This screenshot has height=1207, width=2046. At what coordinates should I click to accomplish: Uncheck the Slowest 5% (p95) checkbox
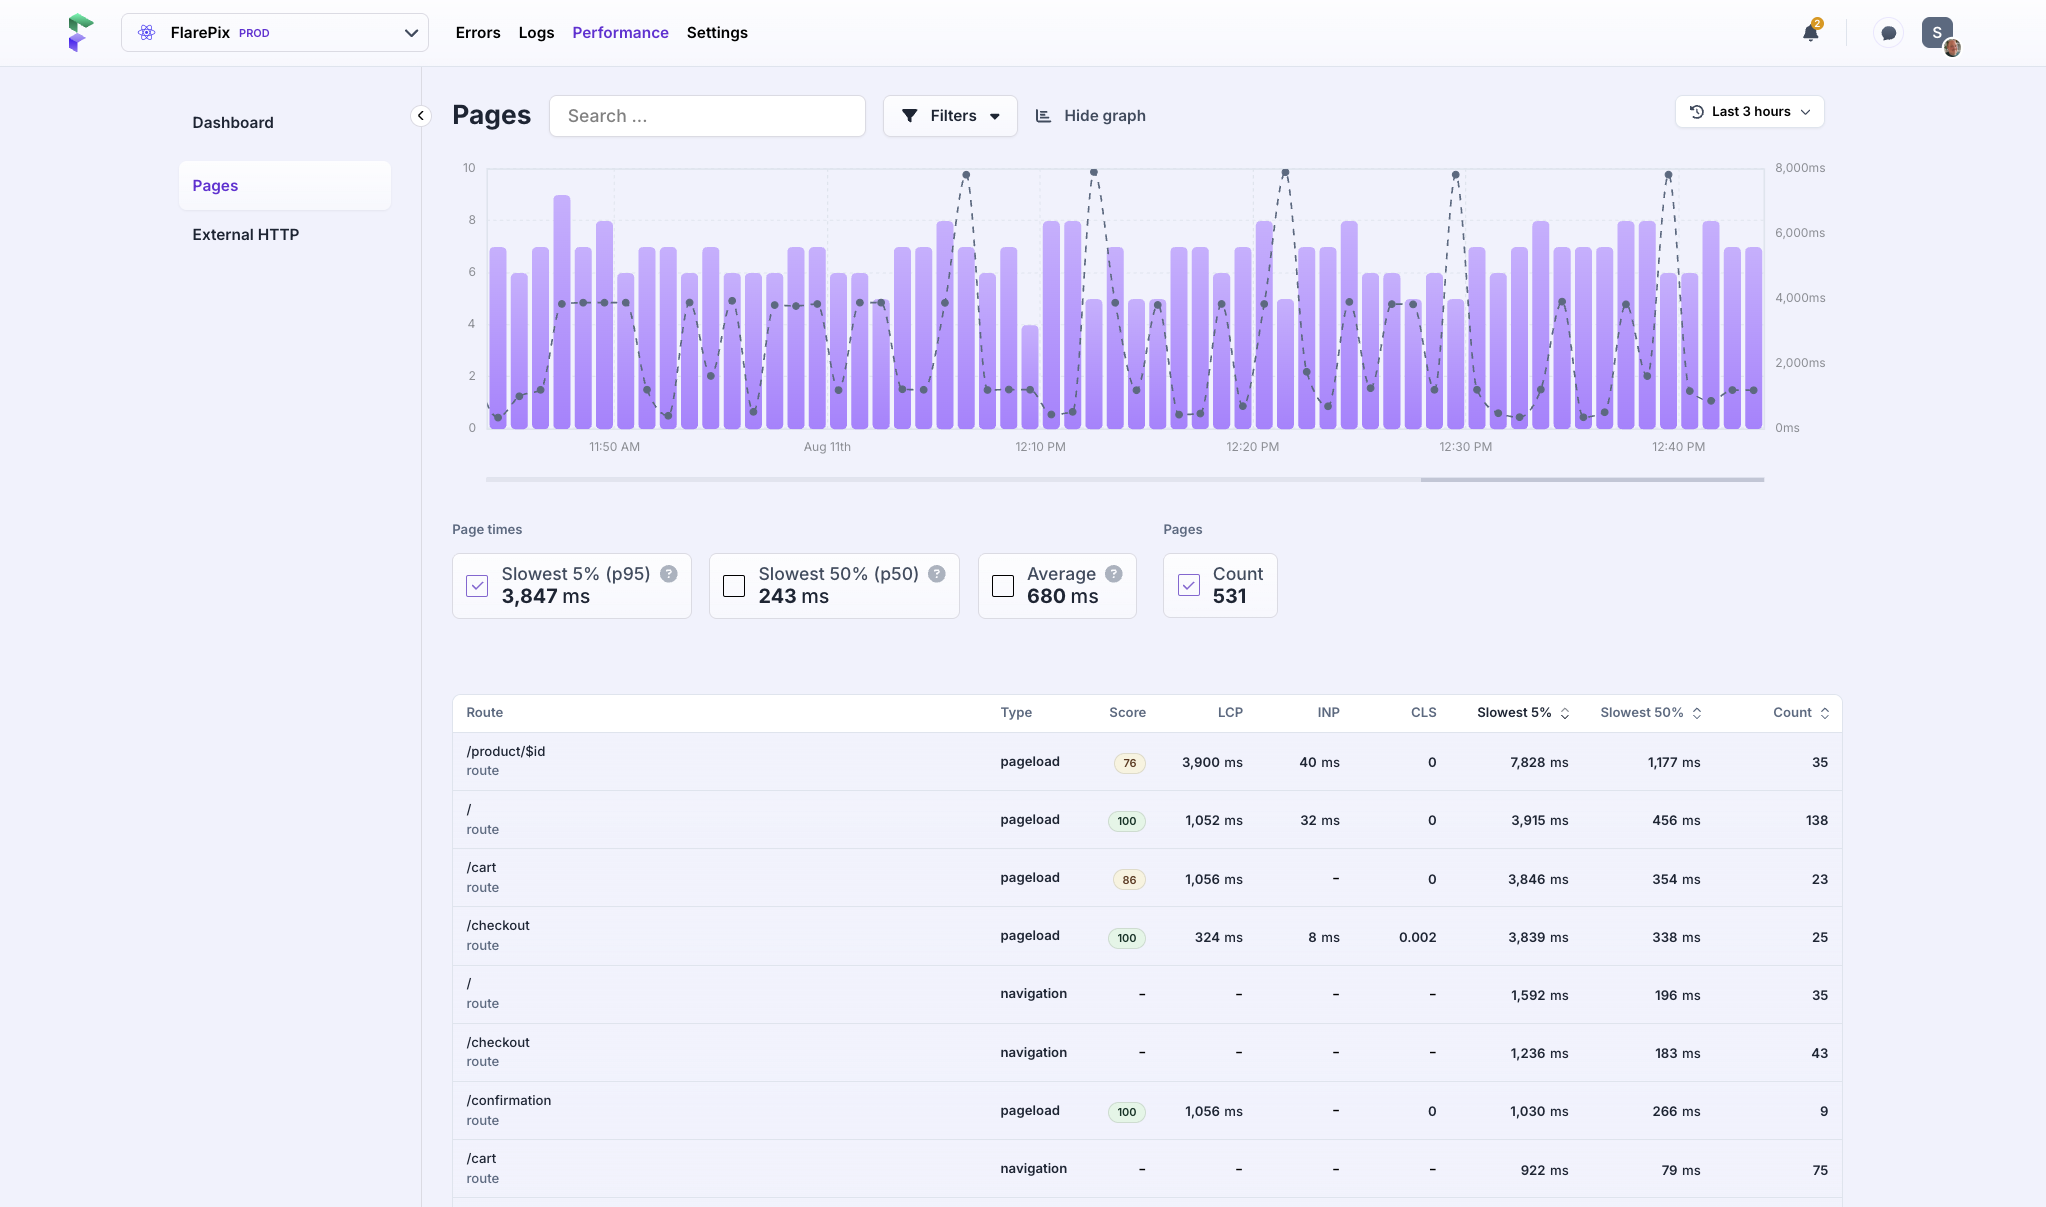click(477, 586)
